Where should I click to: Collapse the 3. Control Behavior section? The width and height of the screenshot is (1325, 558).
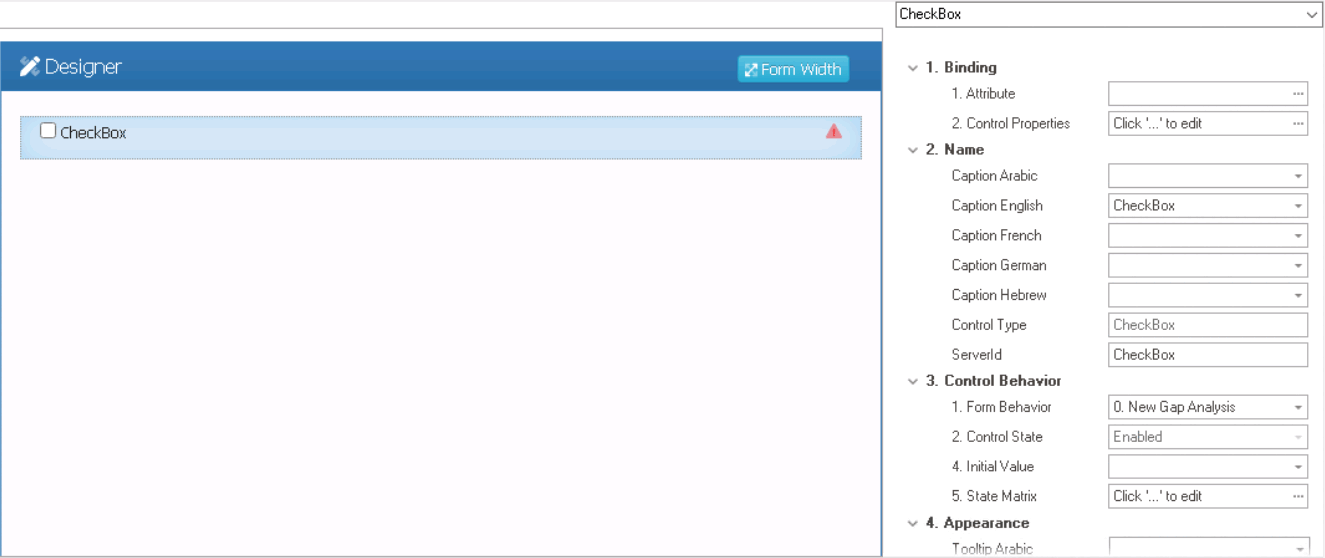912,381
